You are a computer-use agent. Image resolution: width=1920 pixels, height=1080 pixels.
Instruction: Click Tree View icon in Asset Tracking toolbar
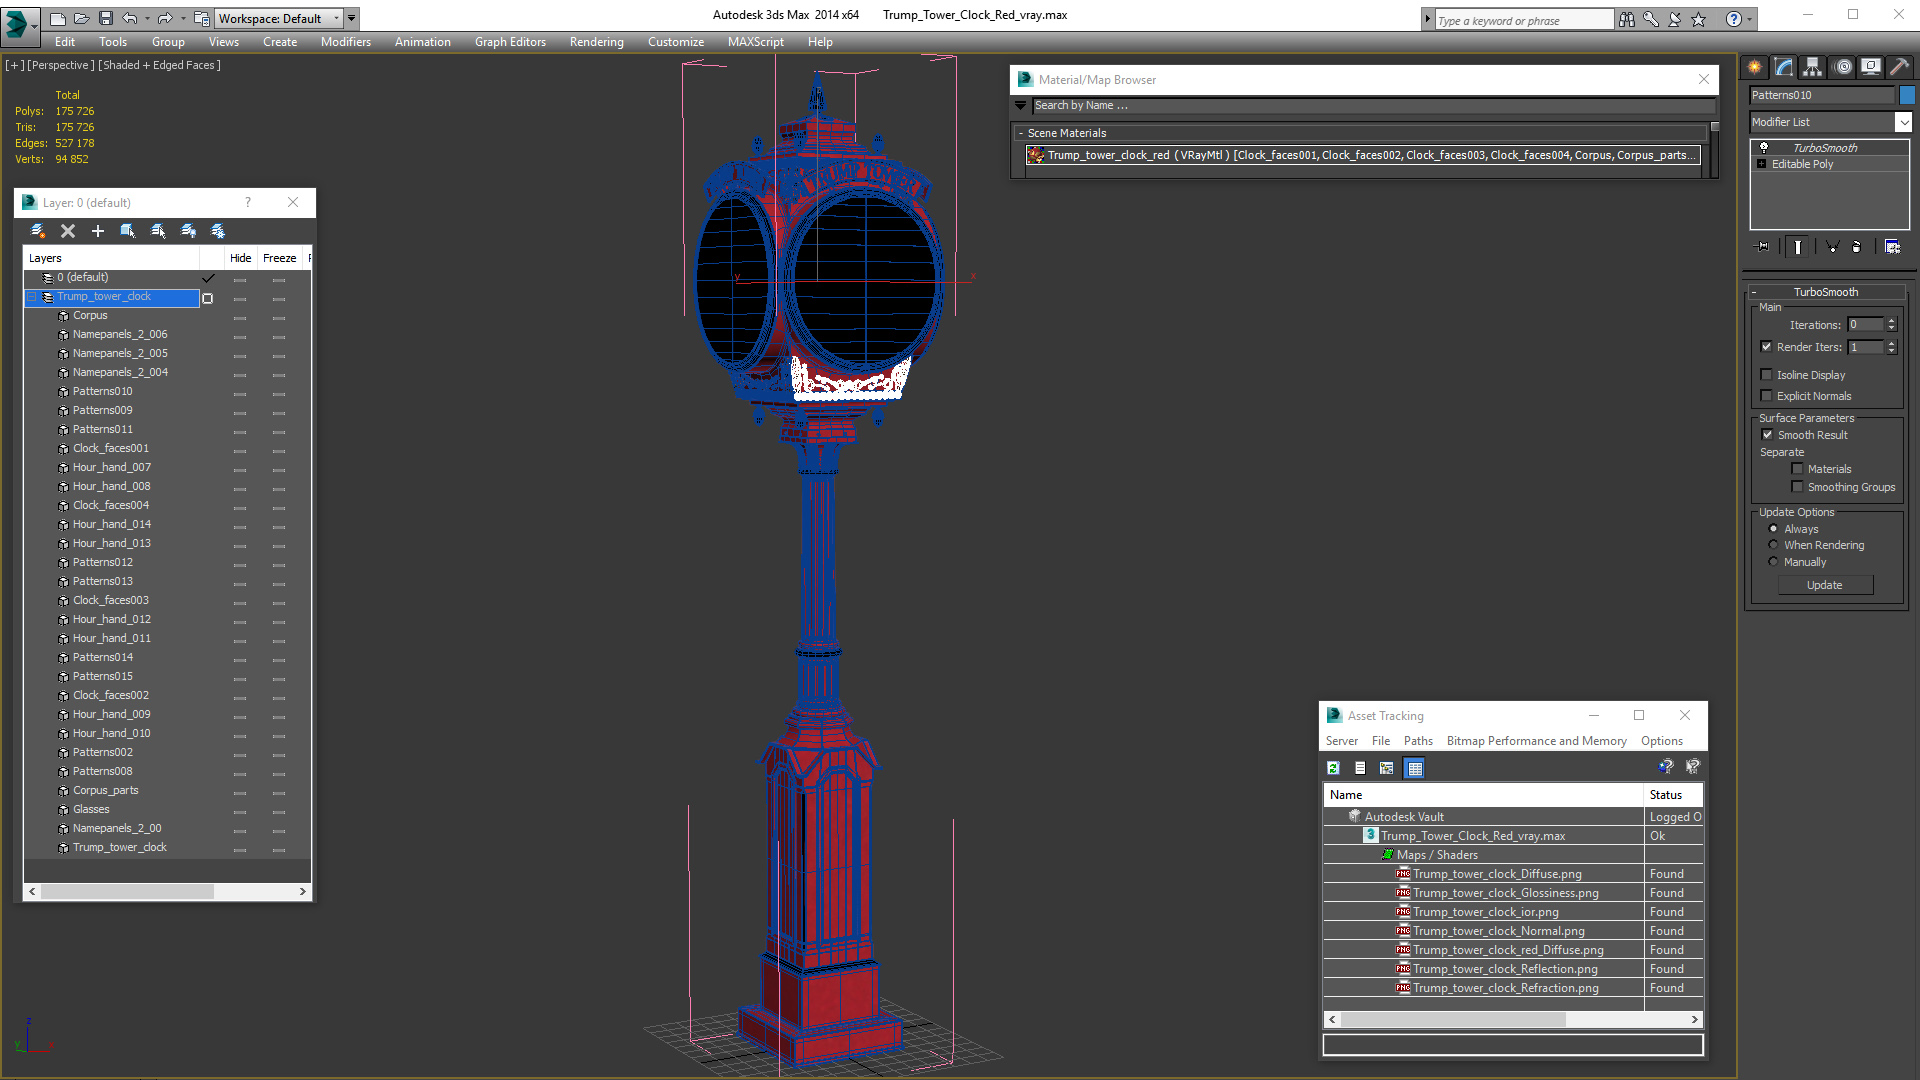(x=1386, y=768)
